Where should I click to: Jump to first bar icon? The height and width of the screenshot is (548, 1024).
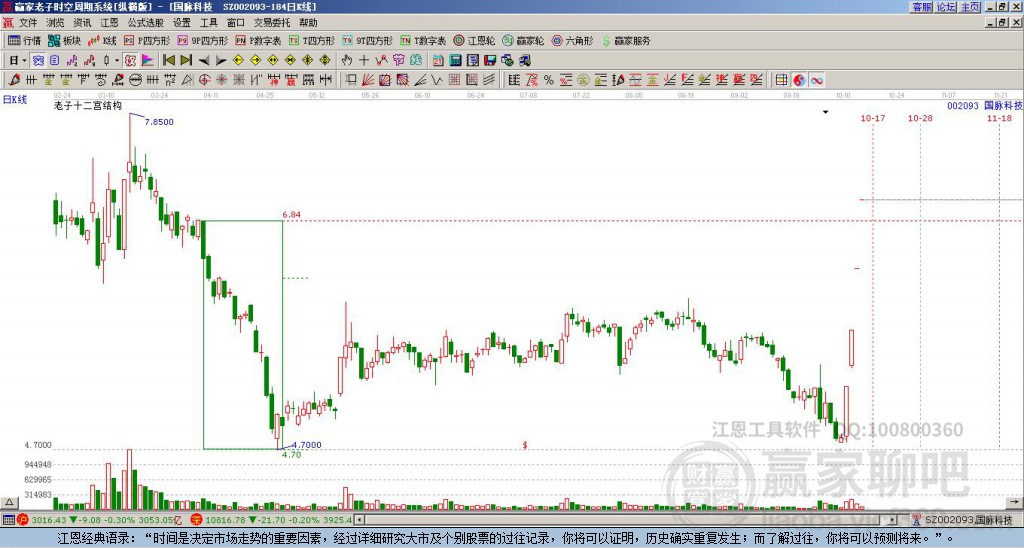168,61
